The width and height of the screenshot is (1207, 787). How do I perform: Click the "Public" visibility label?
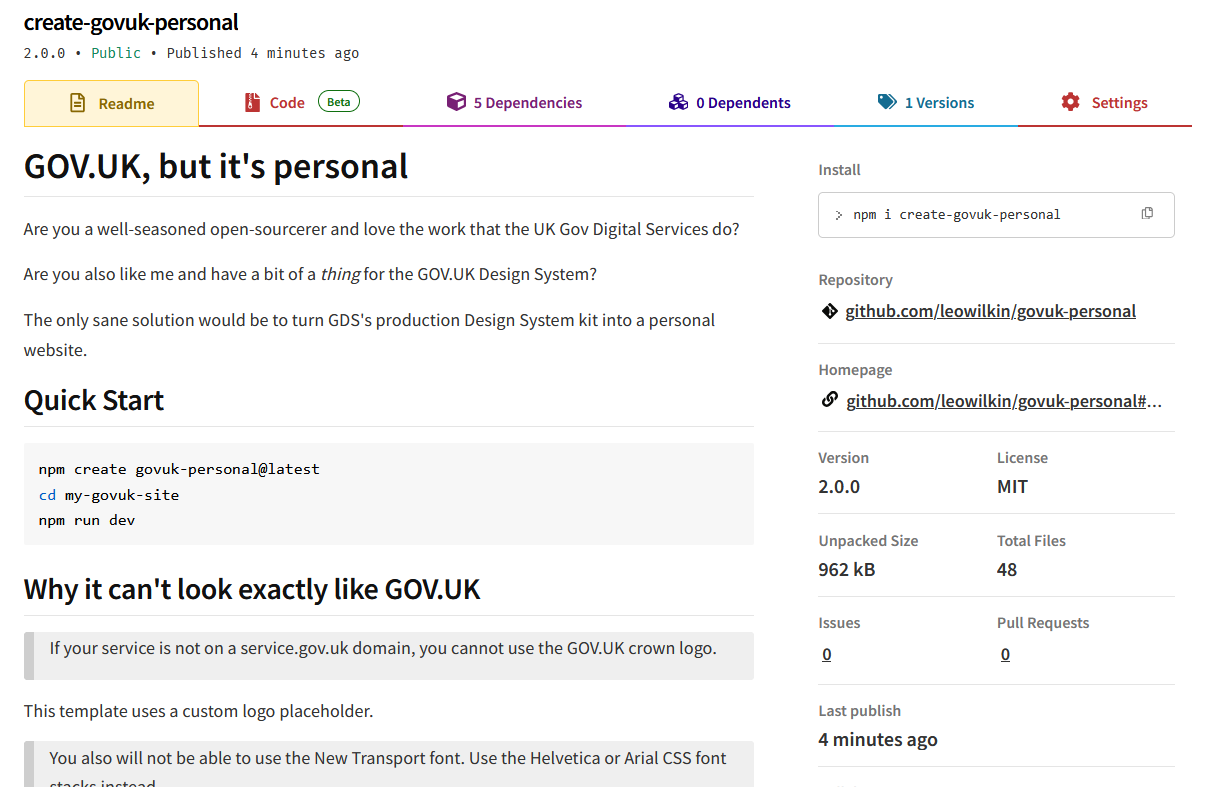116,53
